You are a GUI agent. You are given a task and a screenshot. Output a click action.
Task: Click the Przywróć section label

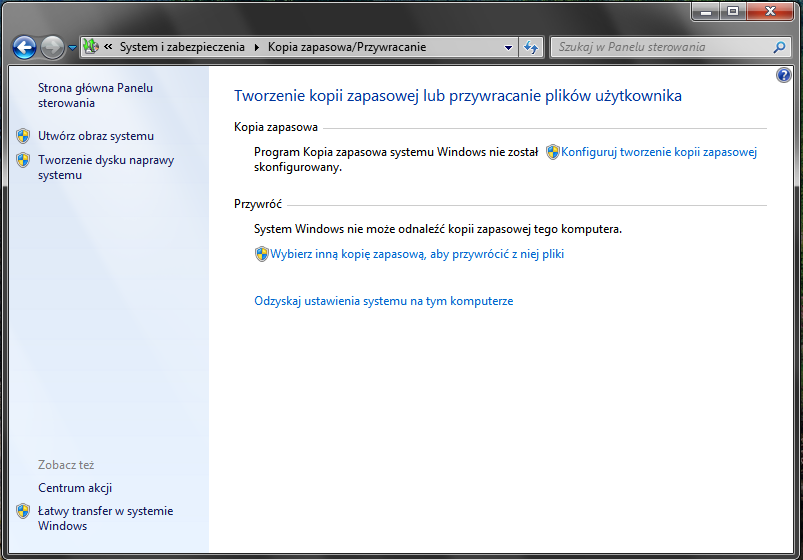258,204
